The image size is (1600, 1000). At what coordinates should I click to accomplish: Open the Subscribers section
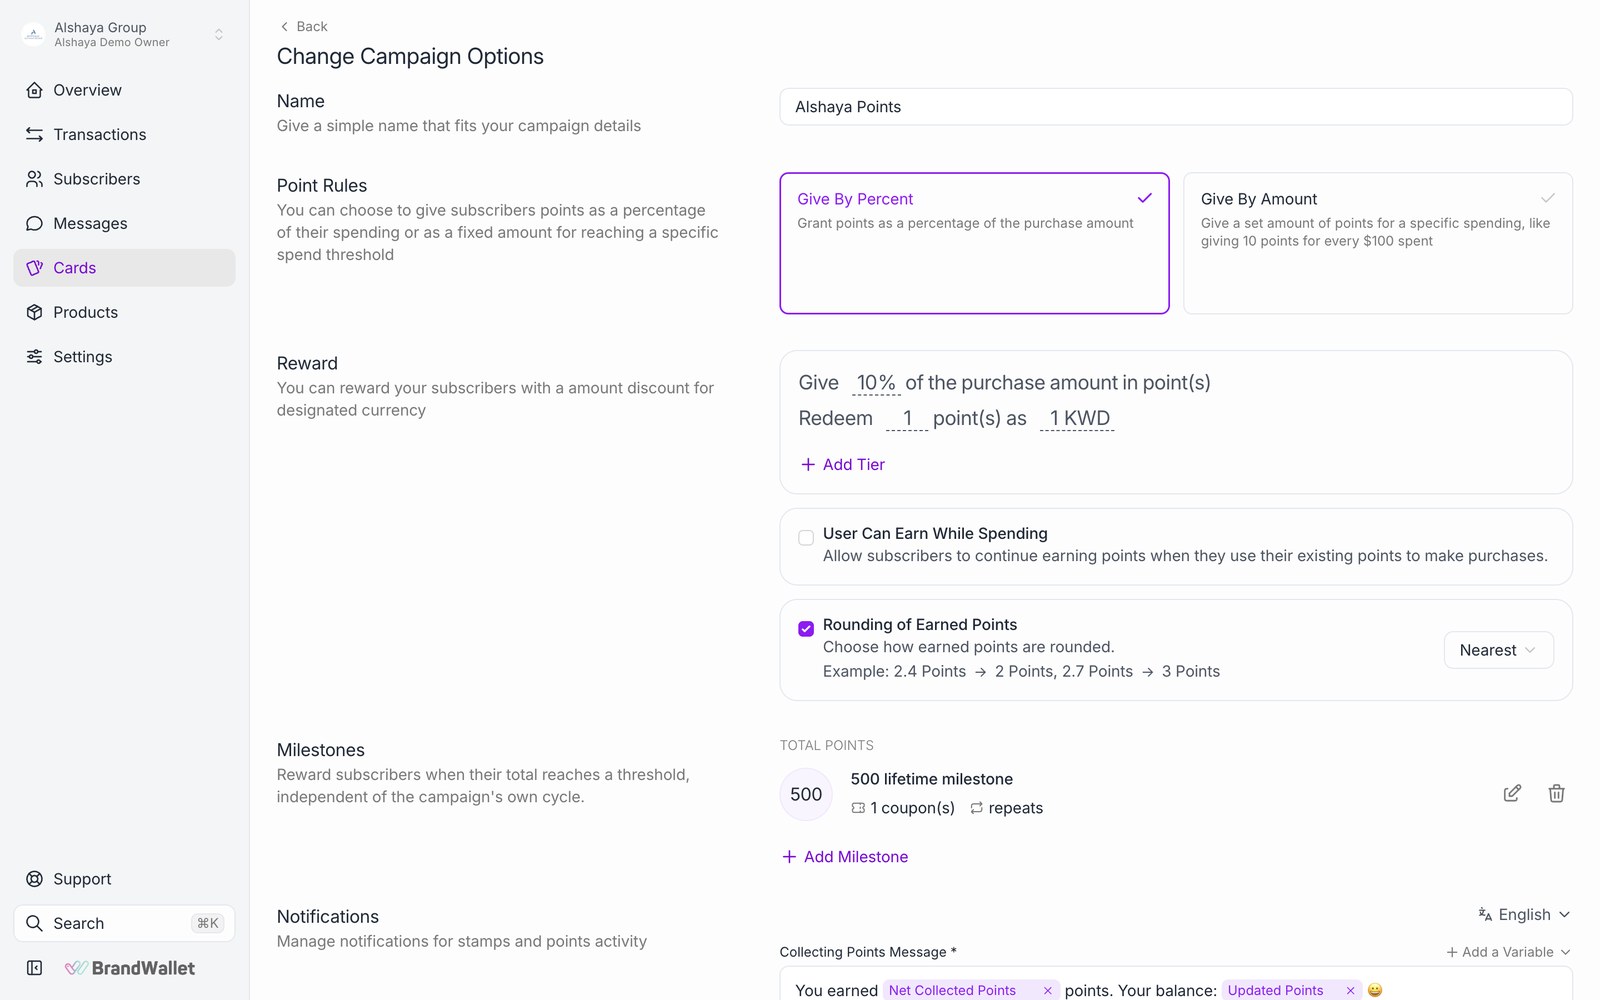124,179
